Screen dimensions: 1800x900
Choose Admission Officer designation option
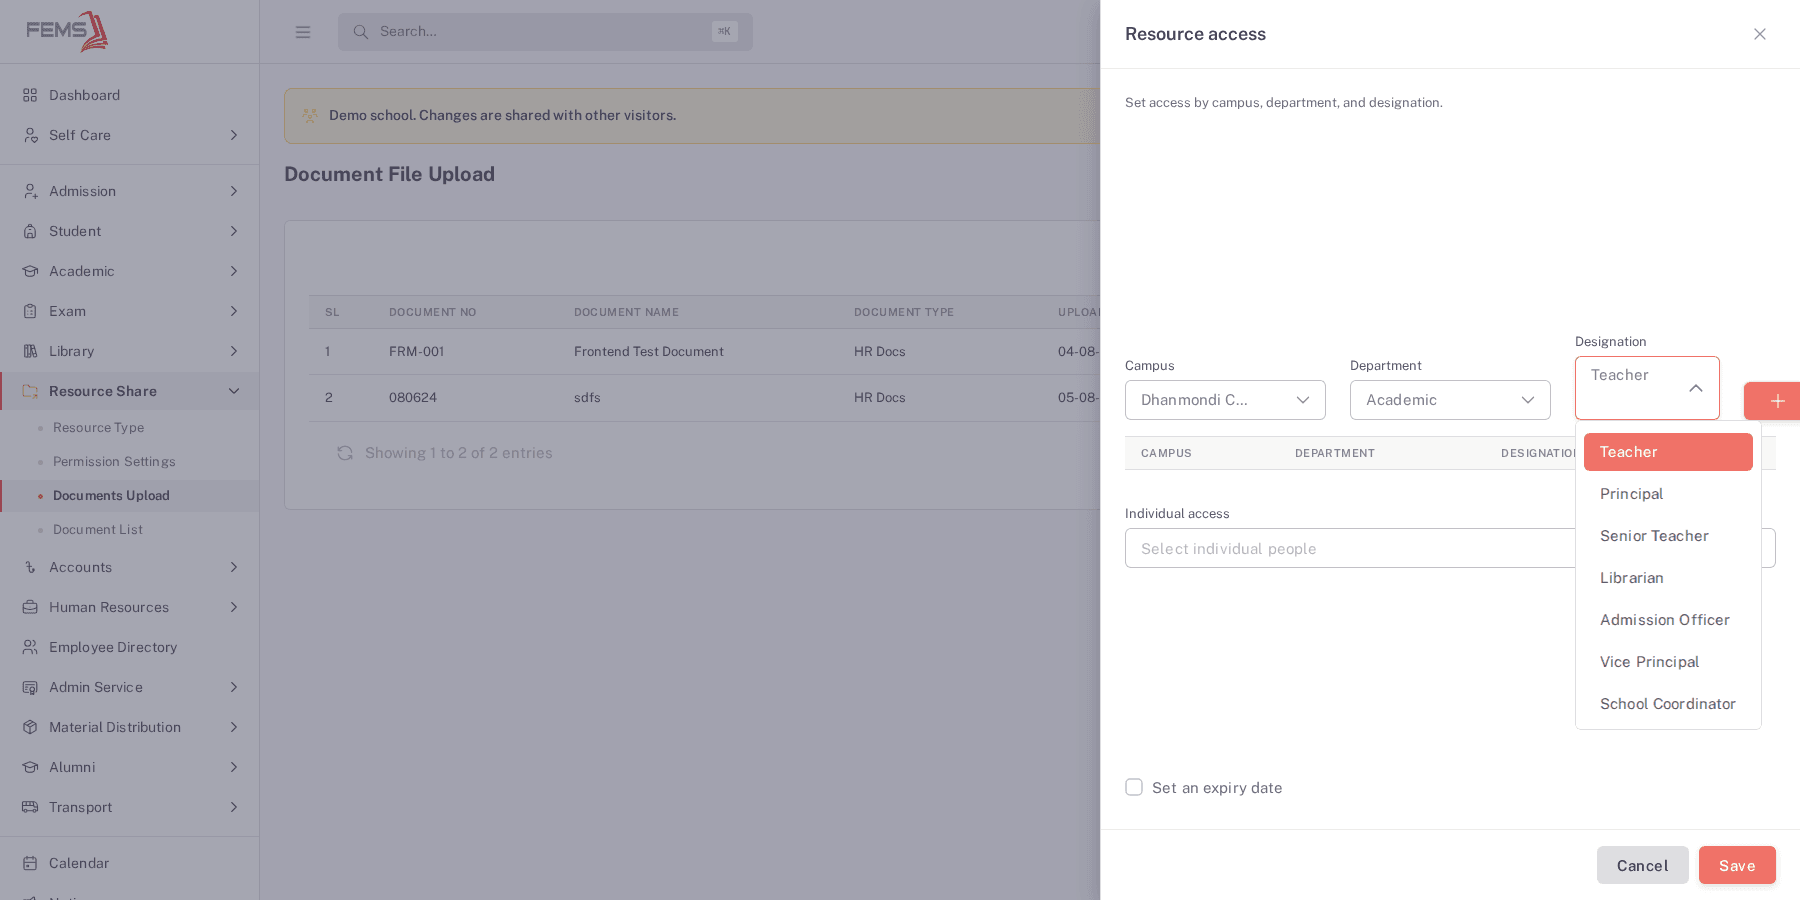pos(1668,620)
